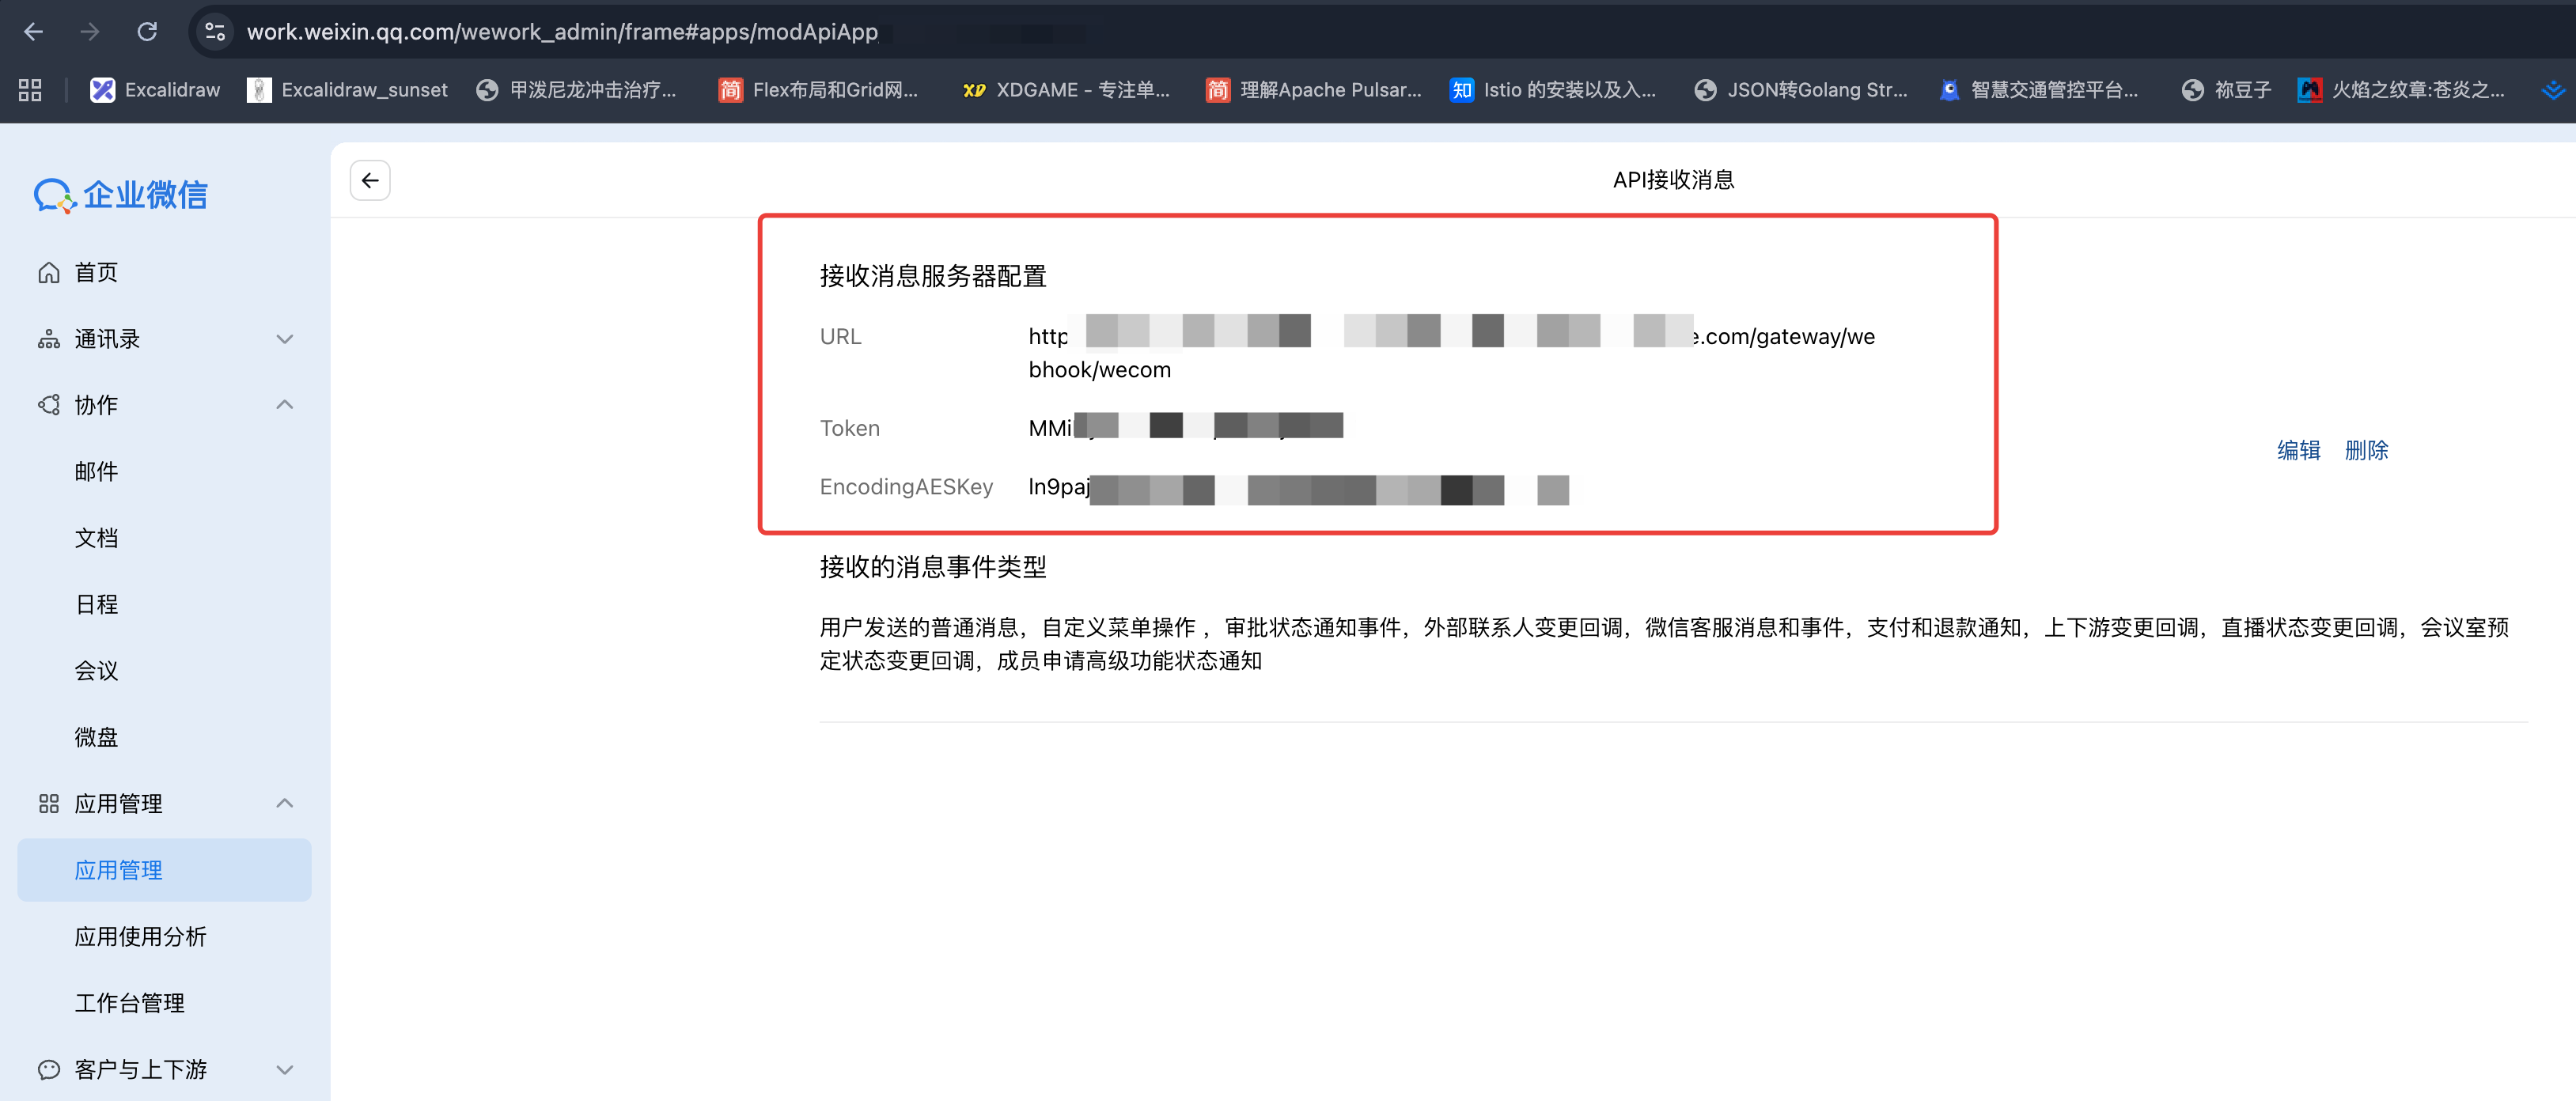Click the browser address bar
The height and width of the screenshot is (1101, 2576).
(700, 31)
